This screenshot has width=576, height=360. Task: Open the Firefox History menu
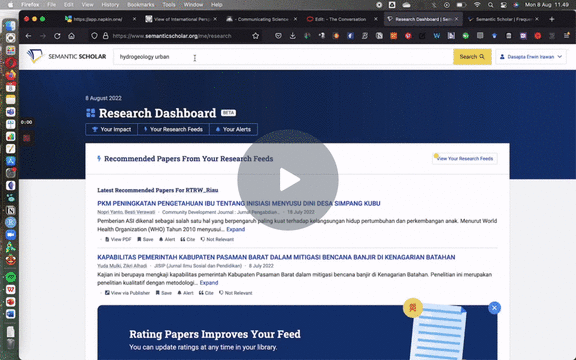tap(110, 5)
